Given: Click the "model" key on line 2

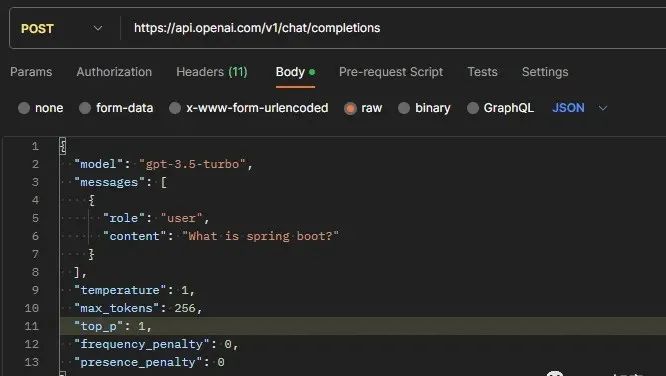Looking at the screenshot, I should pyautogui.click(x=99, y=164).
